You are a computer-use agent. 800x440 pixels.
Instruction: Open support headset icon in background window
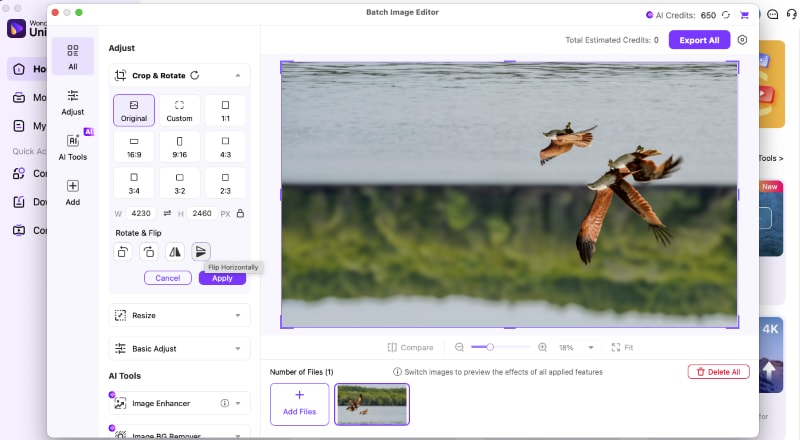(791, 14)
